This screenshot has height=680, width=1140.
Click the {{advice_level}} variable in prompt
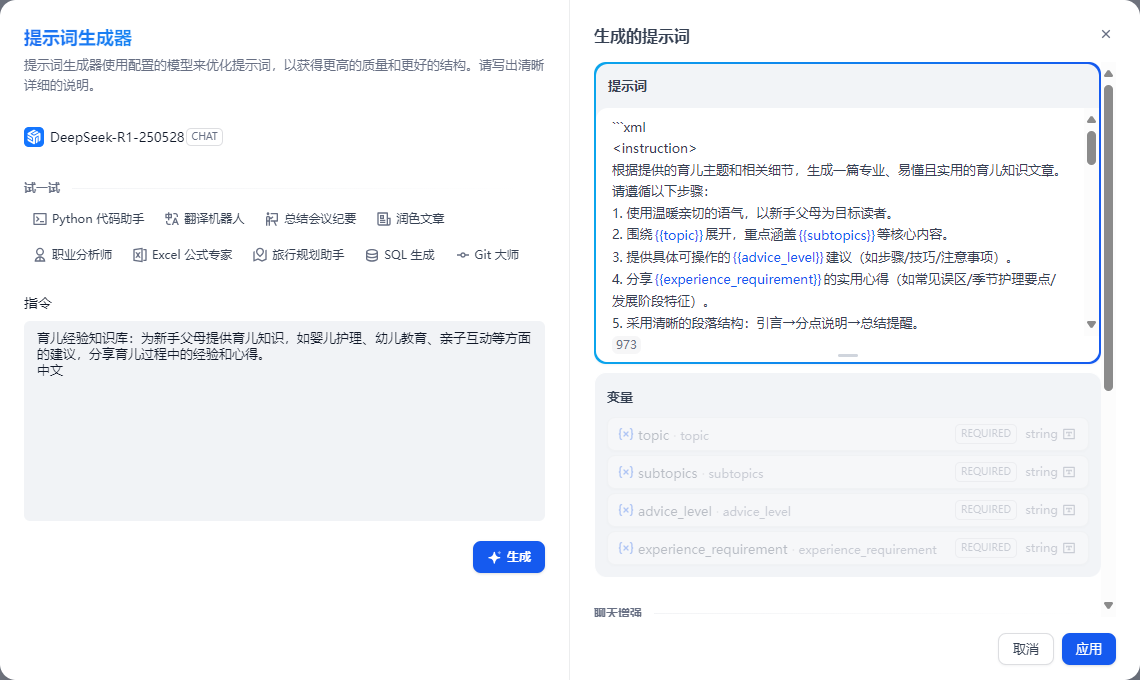pos(778,257)
